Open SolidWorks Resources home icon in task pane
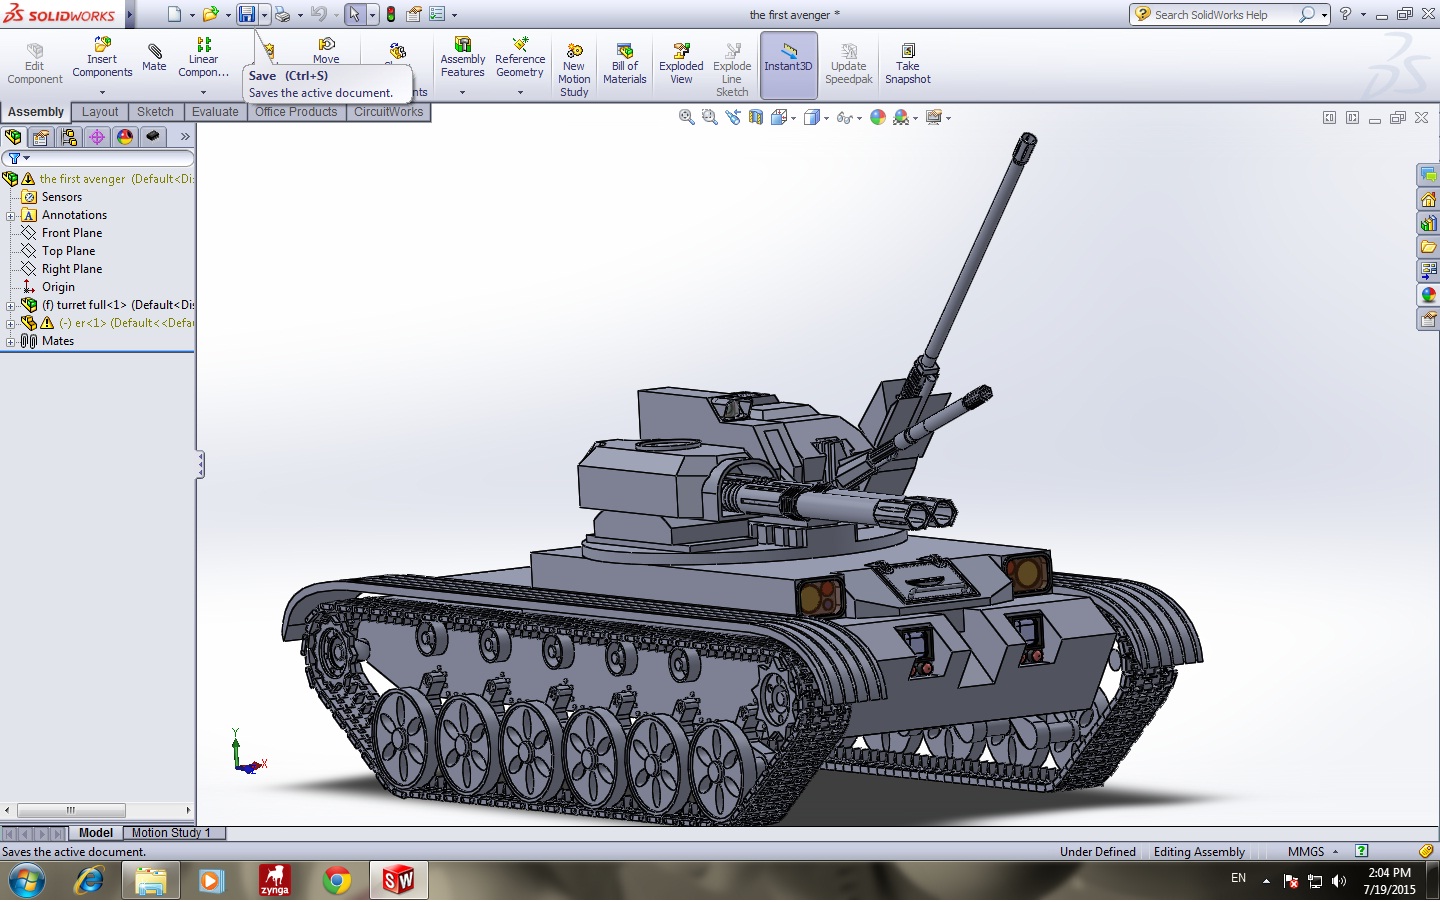 coord(1428,199)
